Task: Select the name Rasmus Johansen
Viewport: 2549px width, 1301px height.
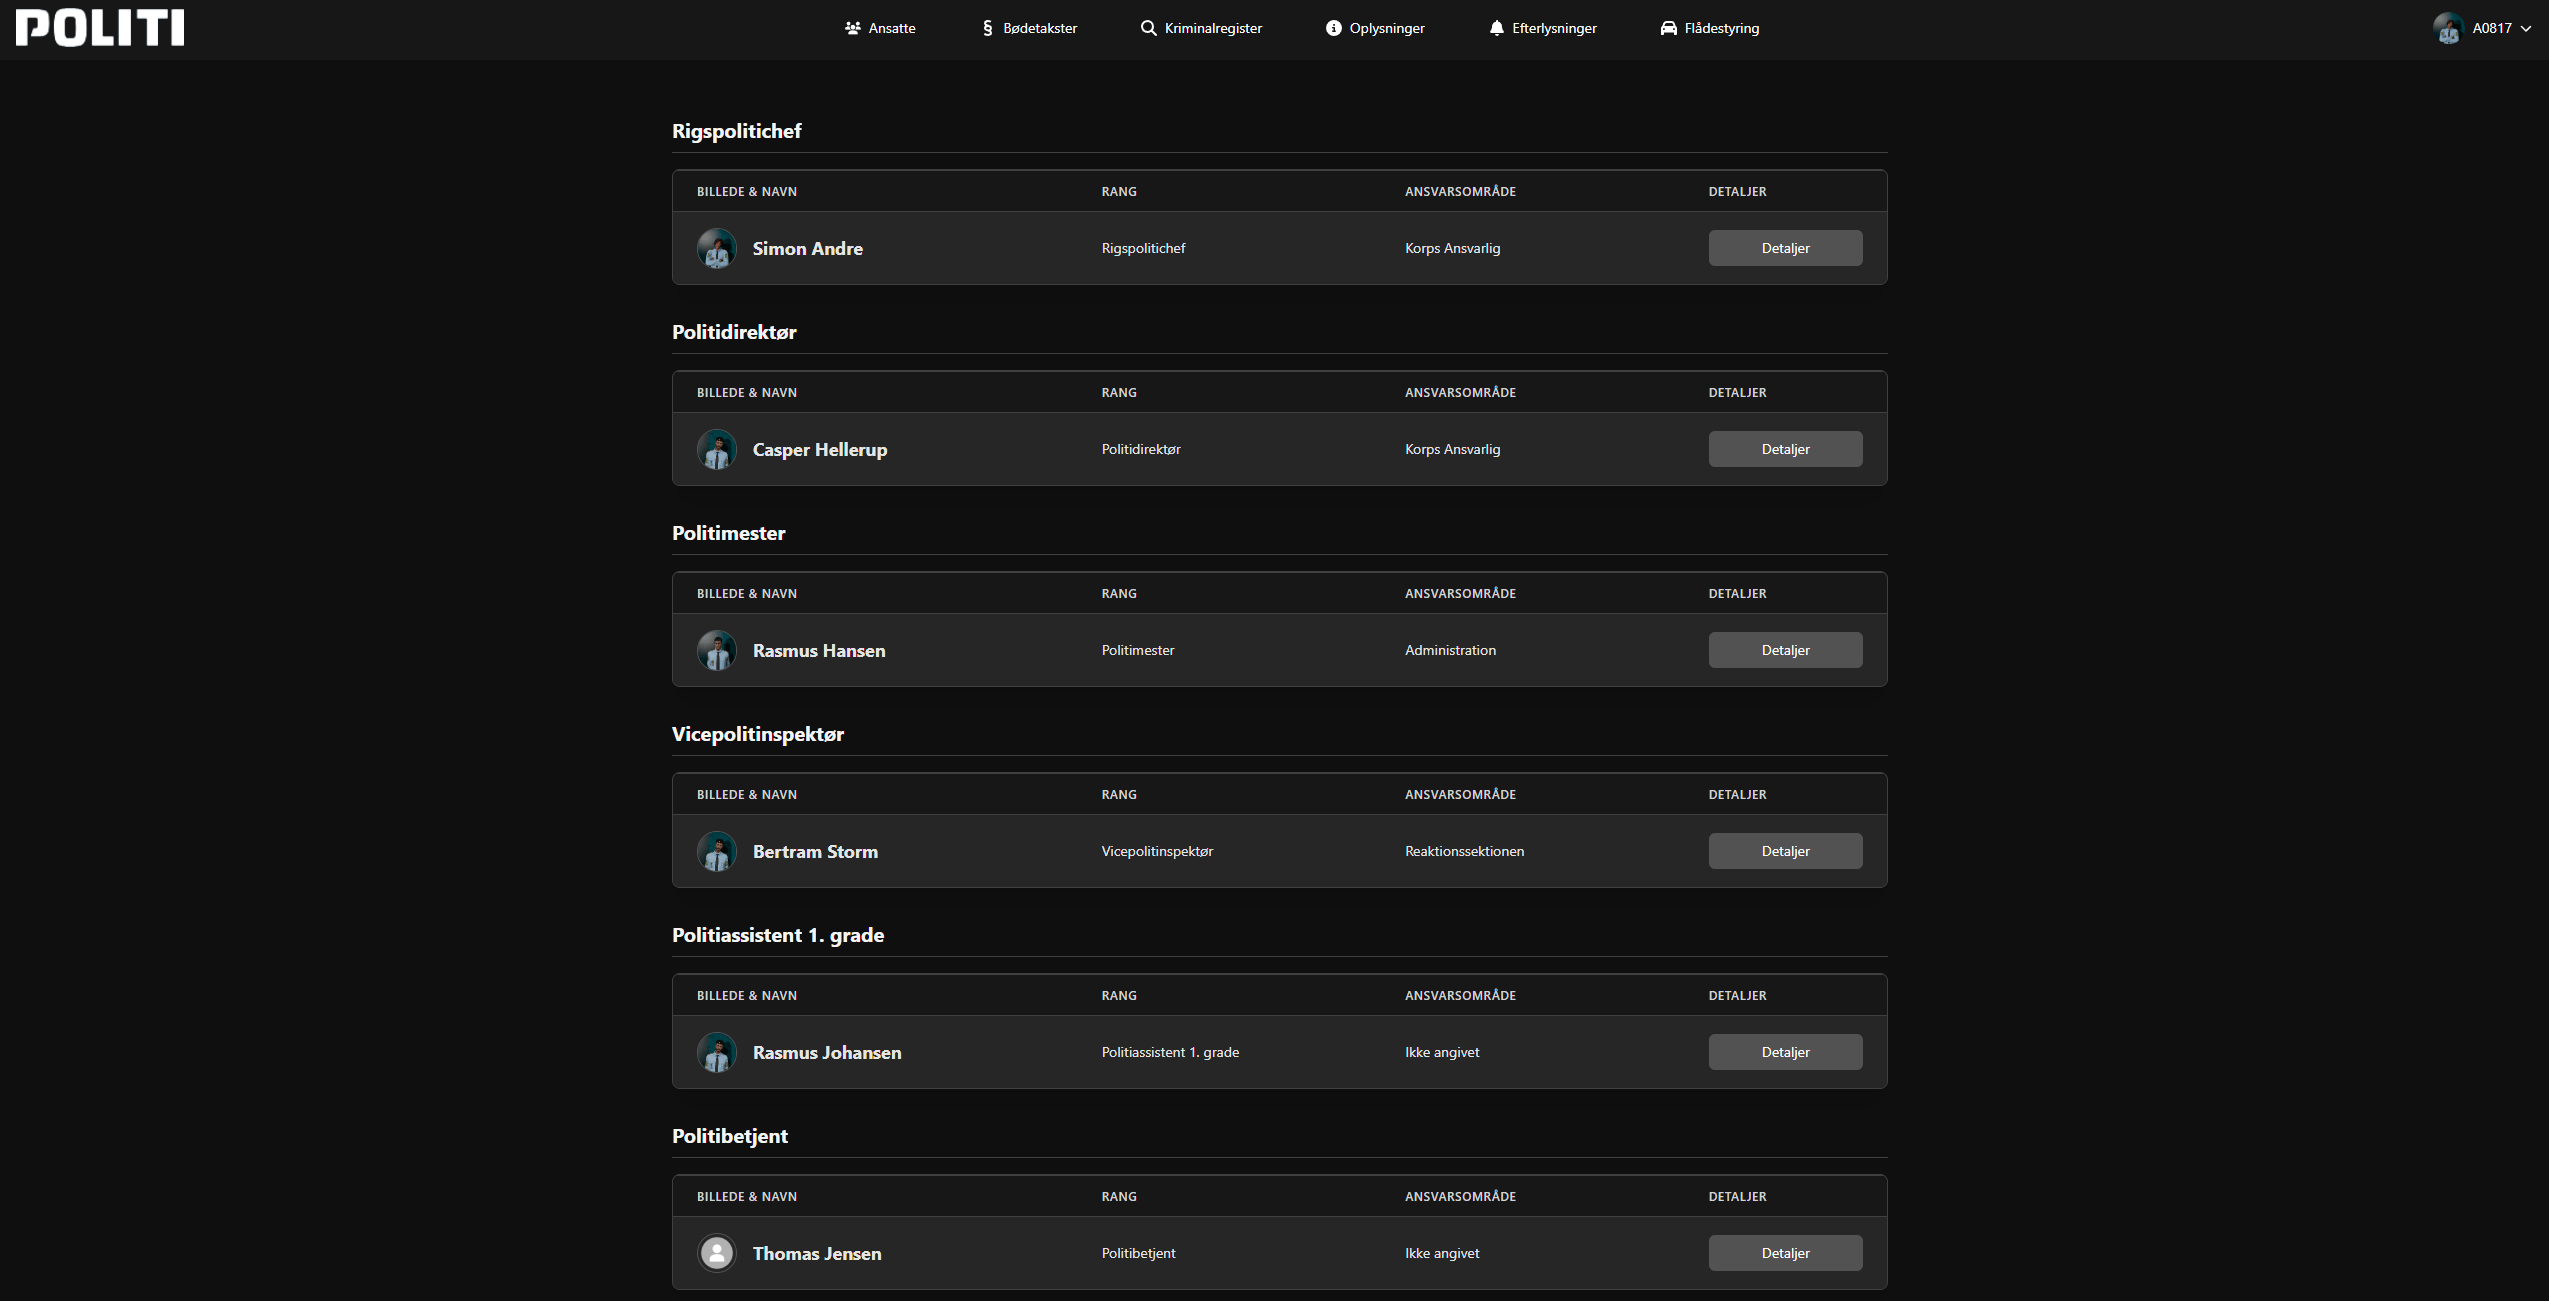Action: [826, 1052]
